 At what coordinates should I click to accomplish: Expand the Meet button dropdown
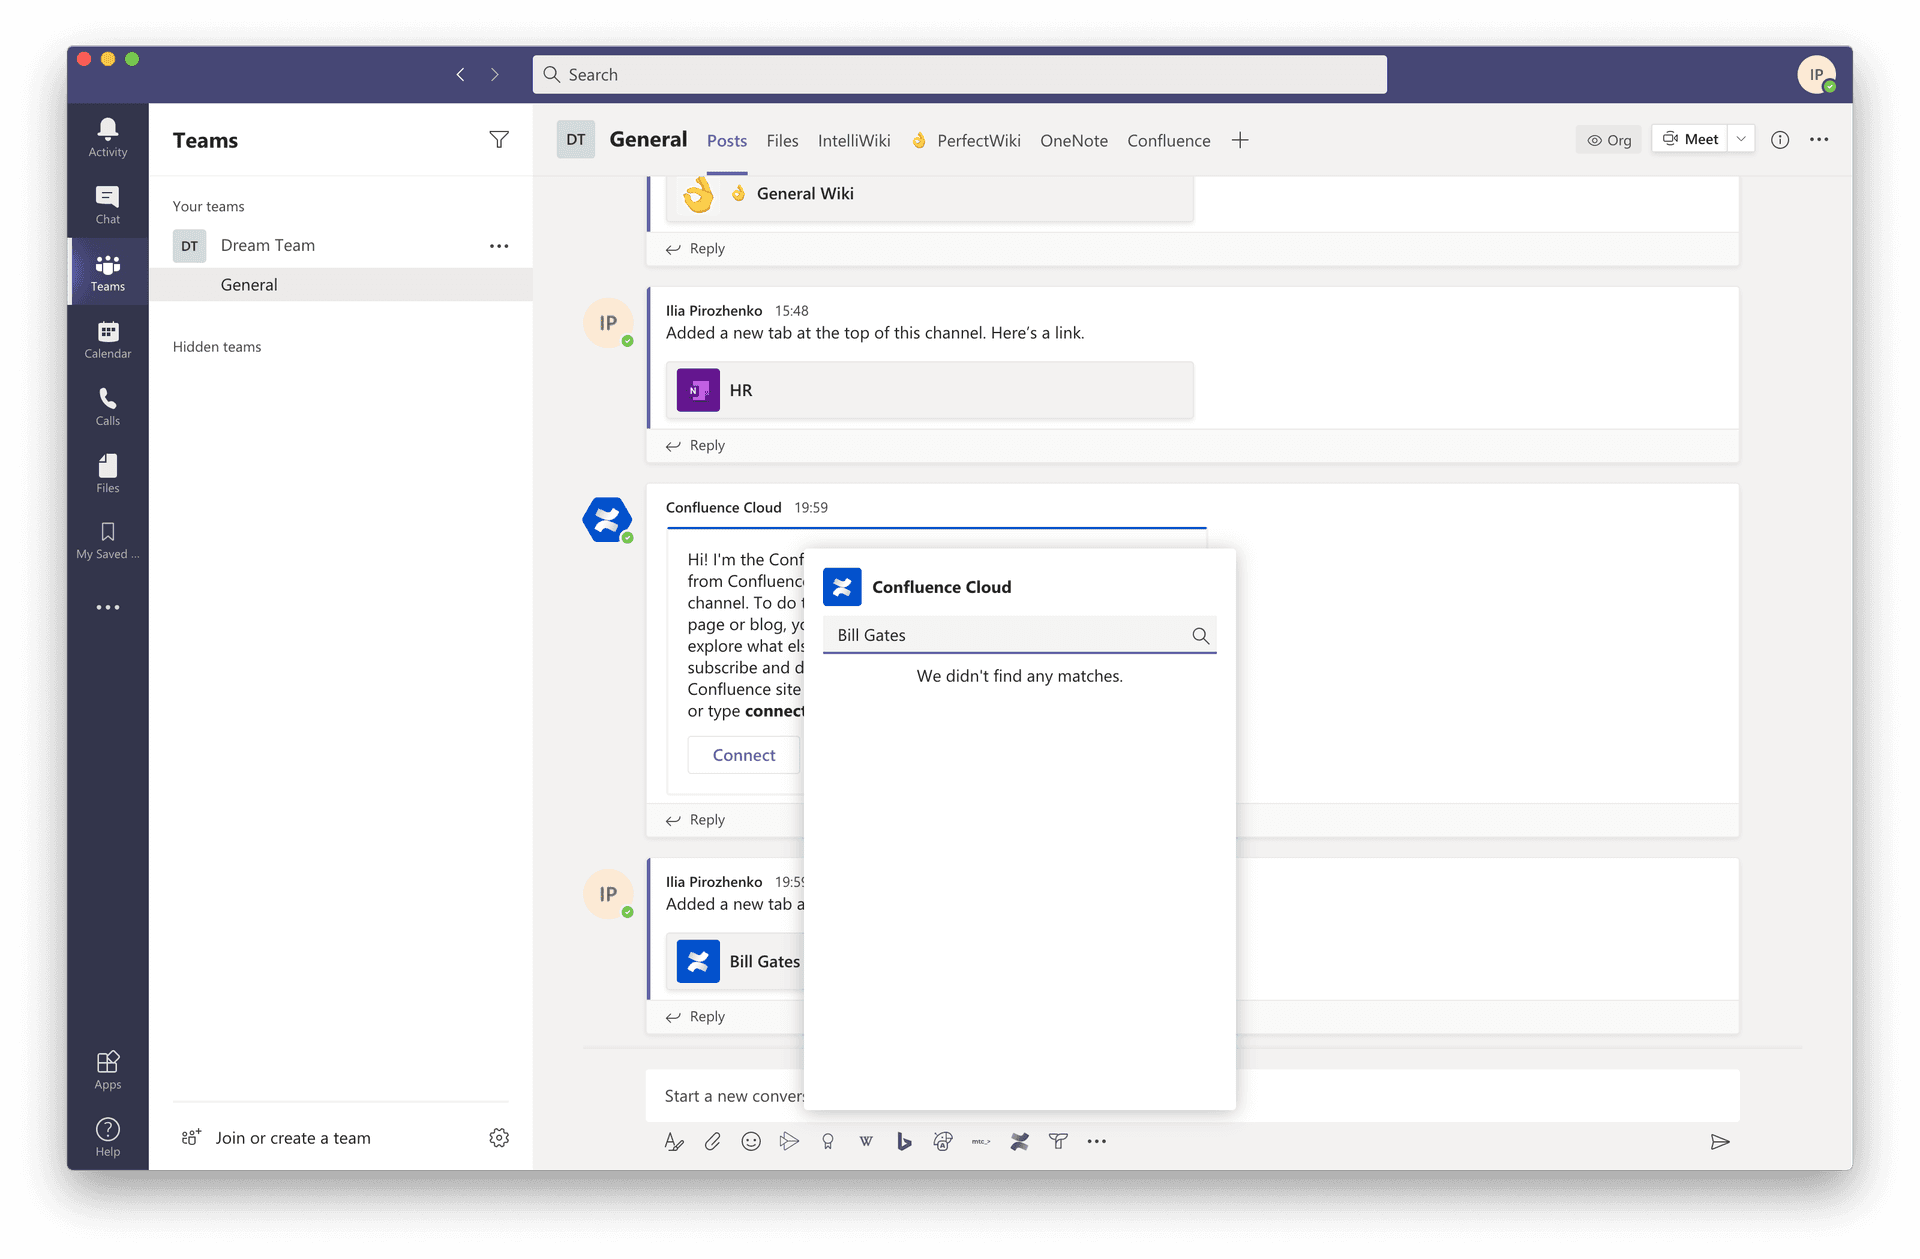click(x=1741, y=138)
